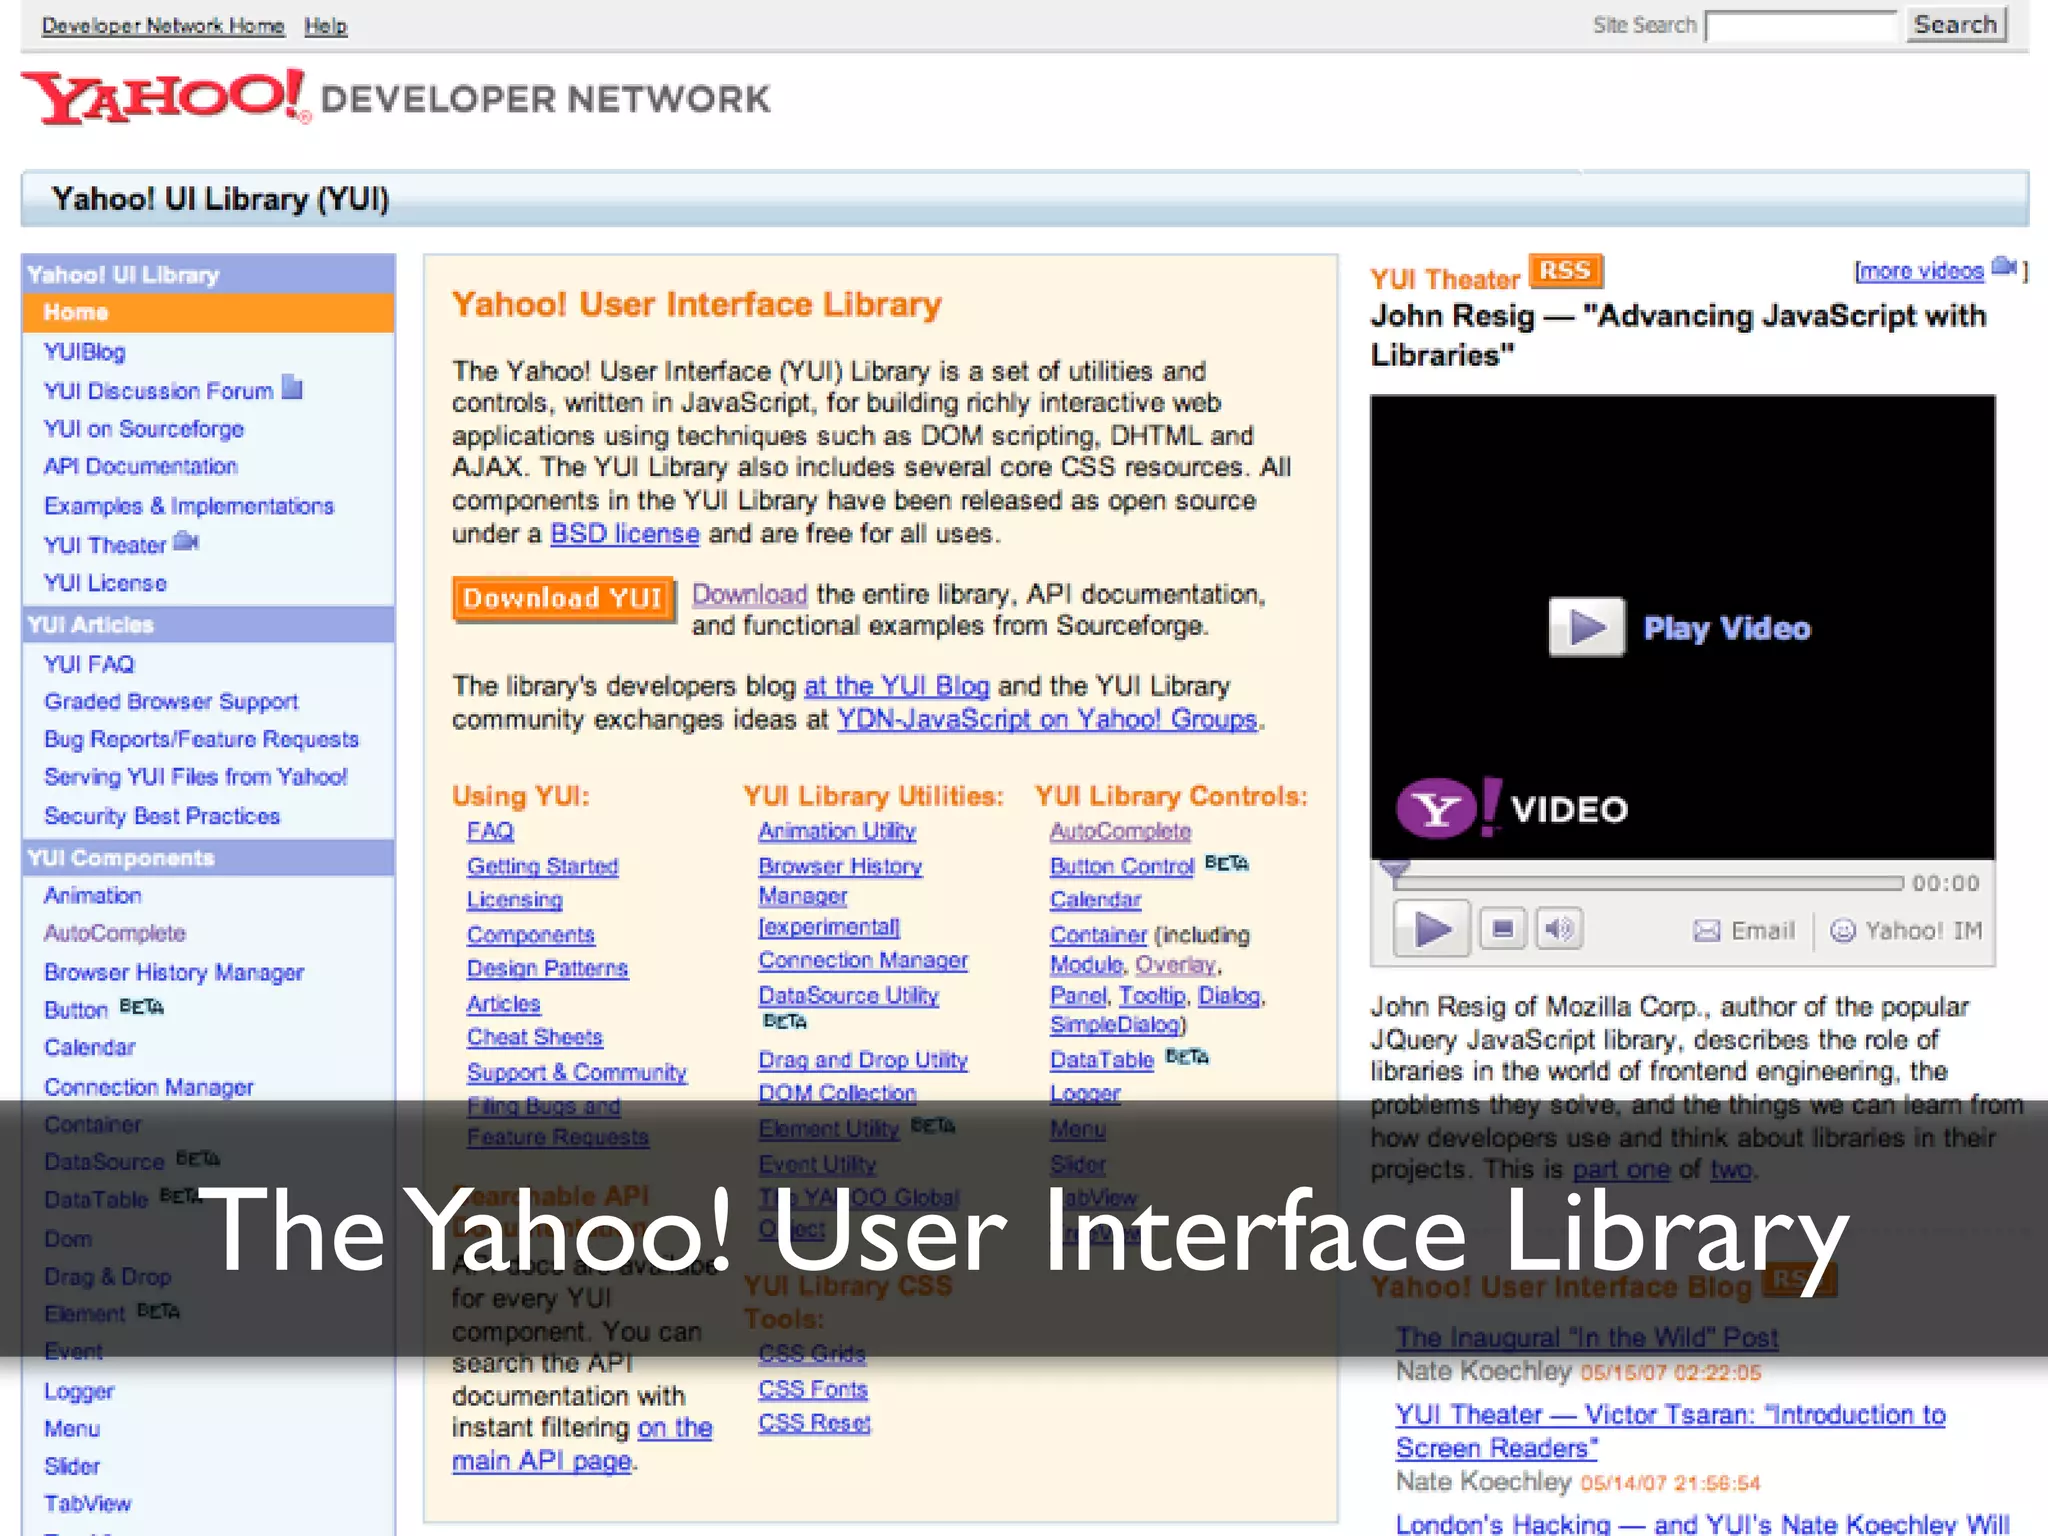Click the Email video envelope icon
Viewport: 2048px width, 1536px height.
(1706, 931)
